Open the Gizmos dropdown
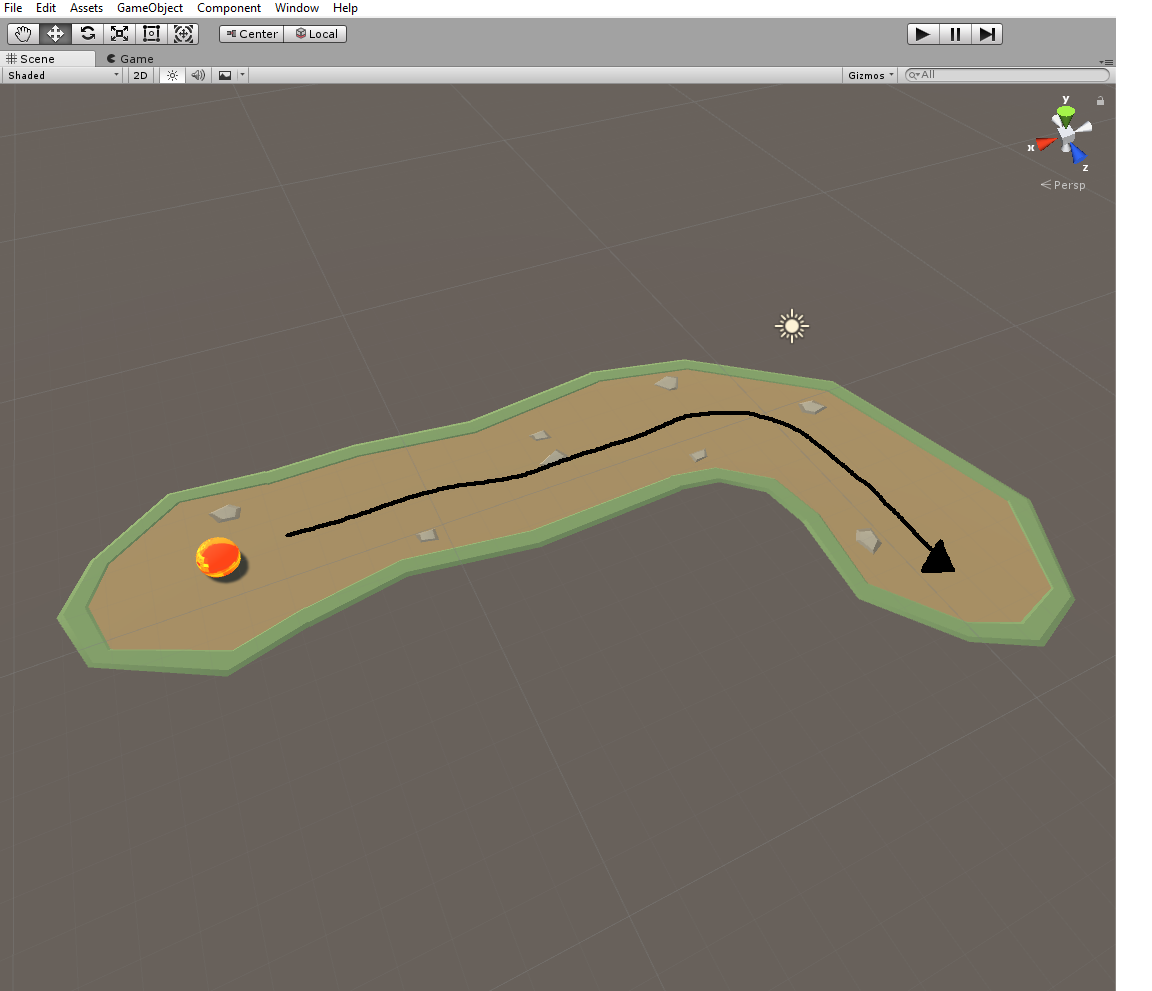Screen dimensions: 1152x991 868,75
